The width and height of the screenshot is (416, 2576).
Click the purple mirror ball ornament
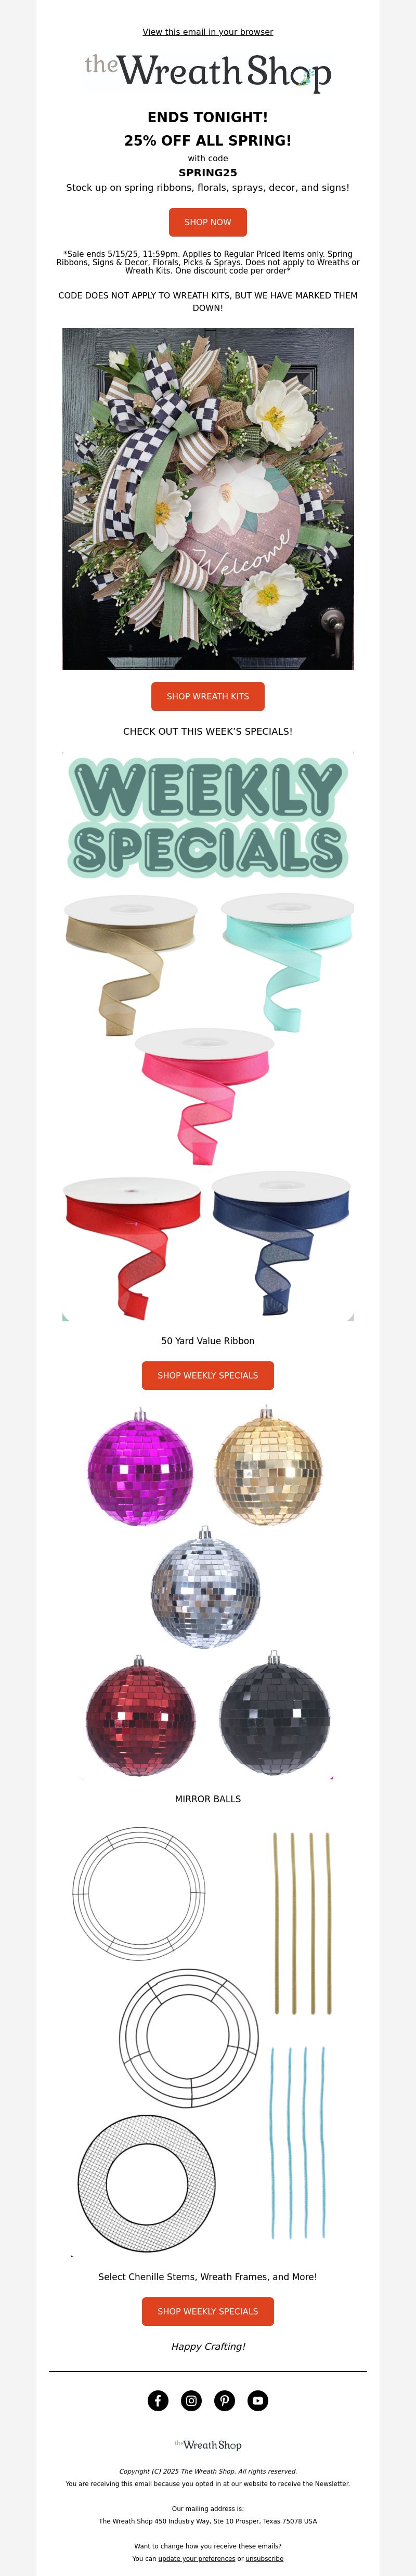point(140,1466)
